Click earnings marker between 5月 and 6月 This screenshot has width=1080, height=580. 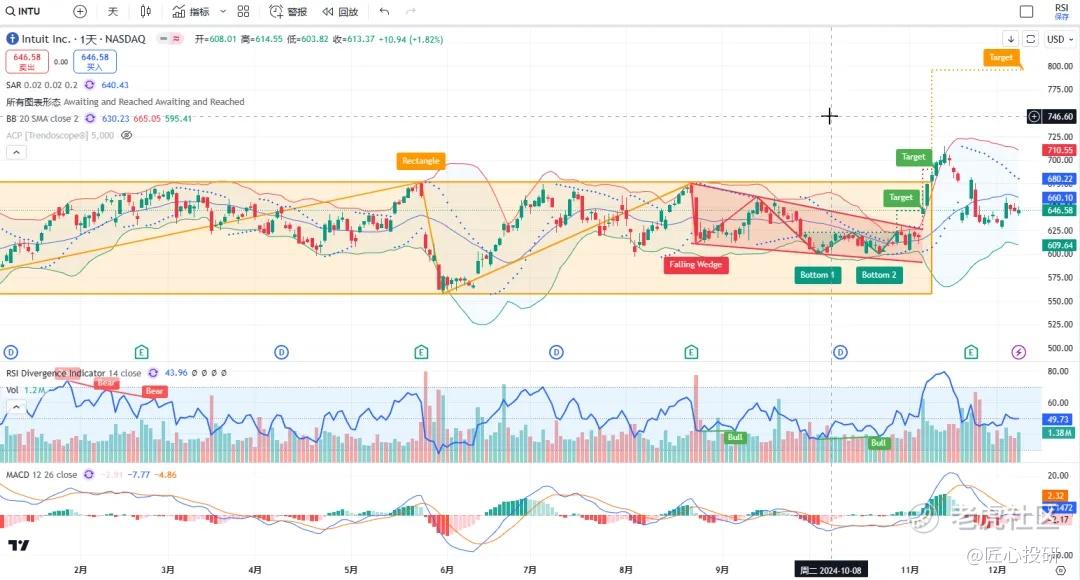pyautogui.click(x=422, y=352)
